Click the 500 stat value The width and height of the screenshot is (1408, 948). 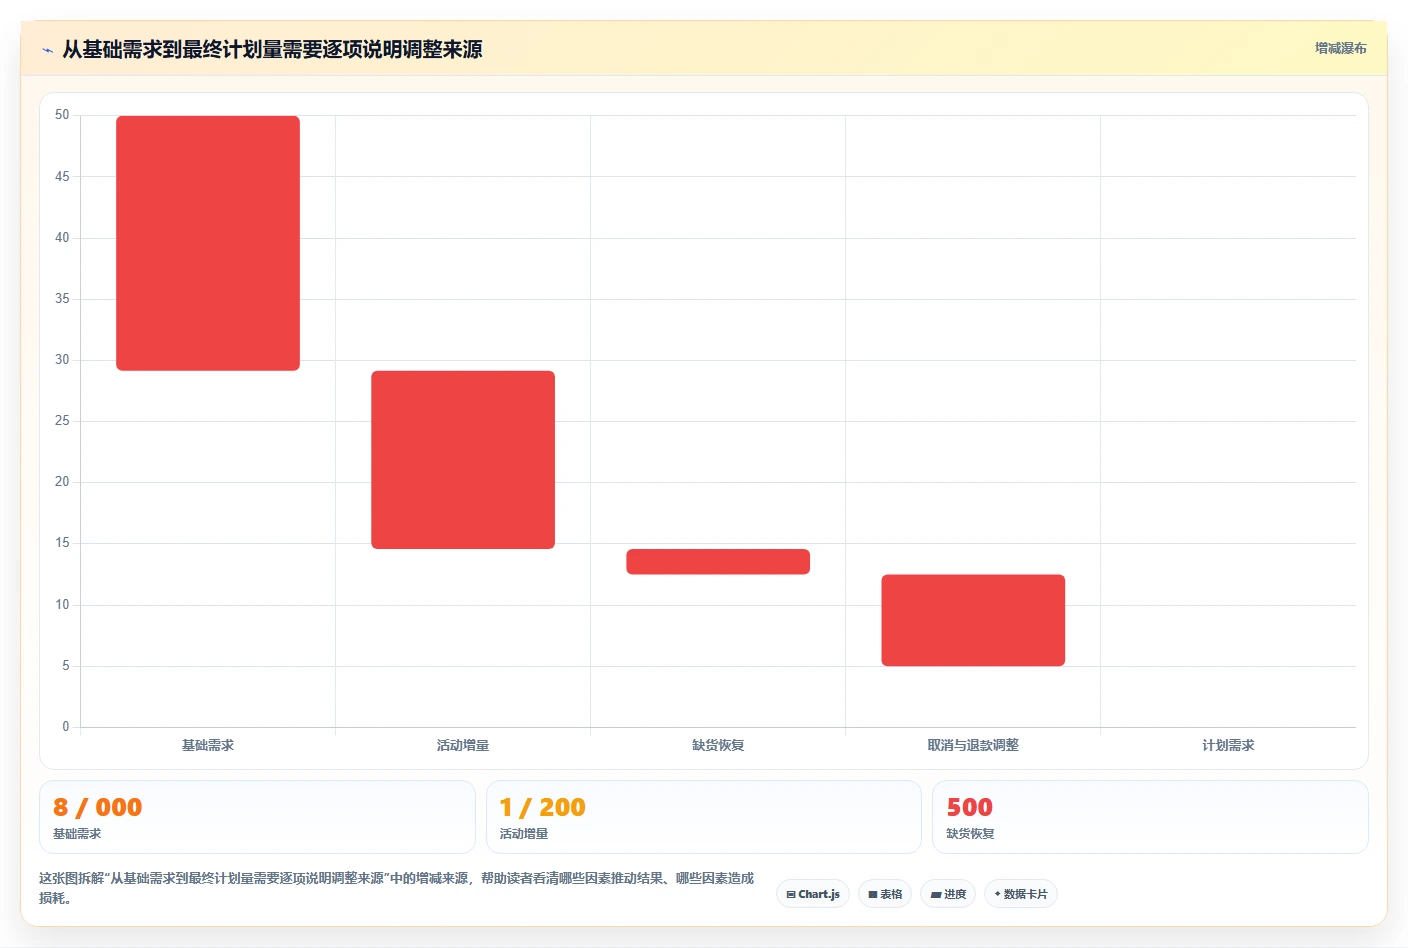[x=969, y=807]
